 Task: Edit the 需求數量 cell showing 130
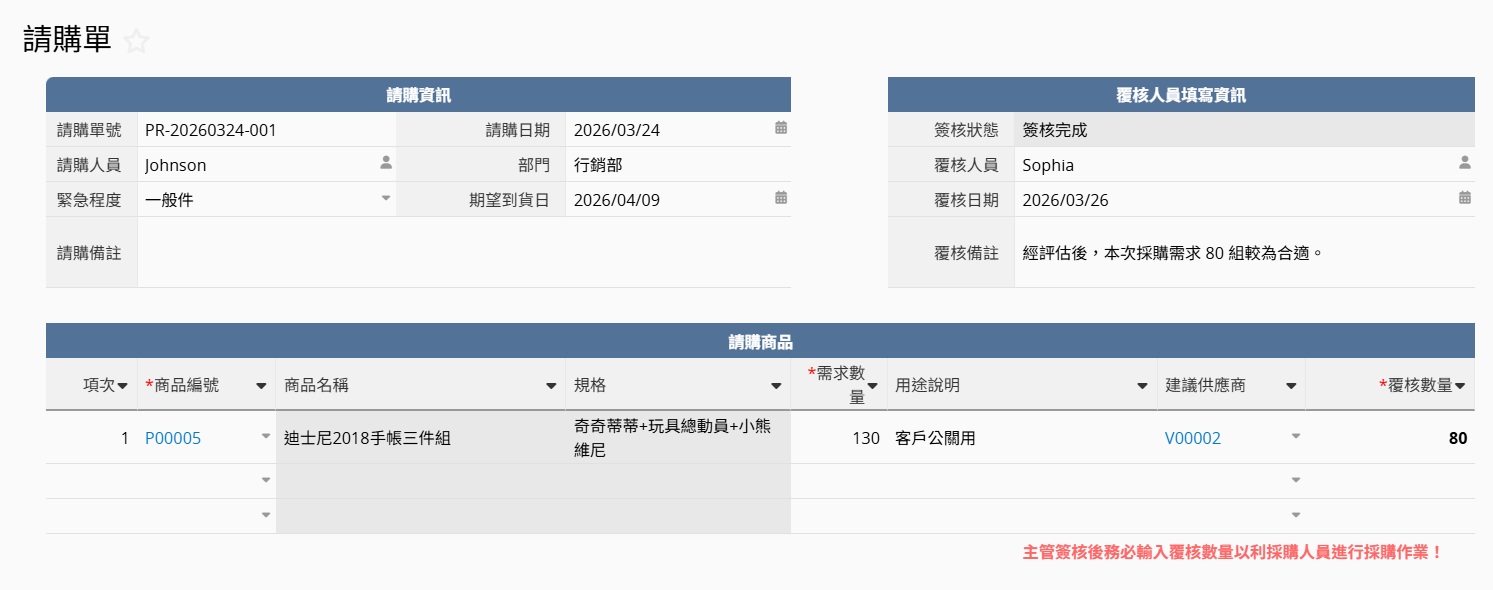(x=838, y=438)
